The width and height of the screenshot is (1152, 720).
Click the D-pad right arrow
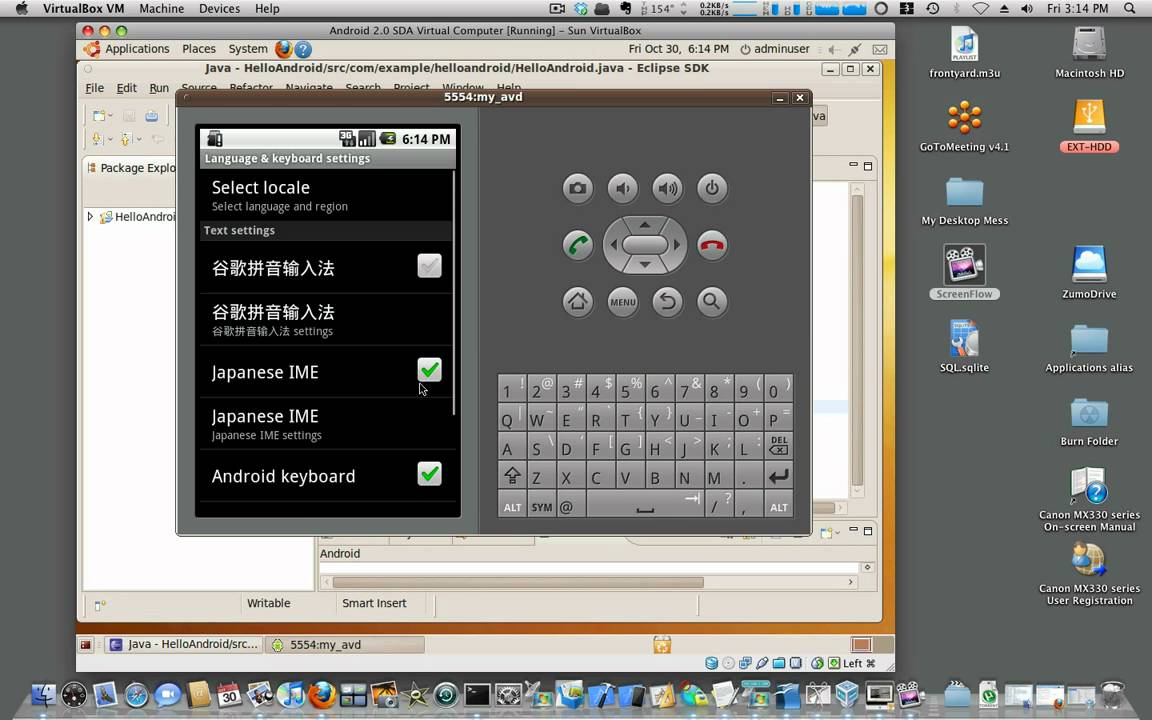(x=677, y=245)
